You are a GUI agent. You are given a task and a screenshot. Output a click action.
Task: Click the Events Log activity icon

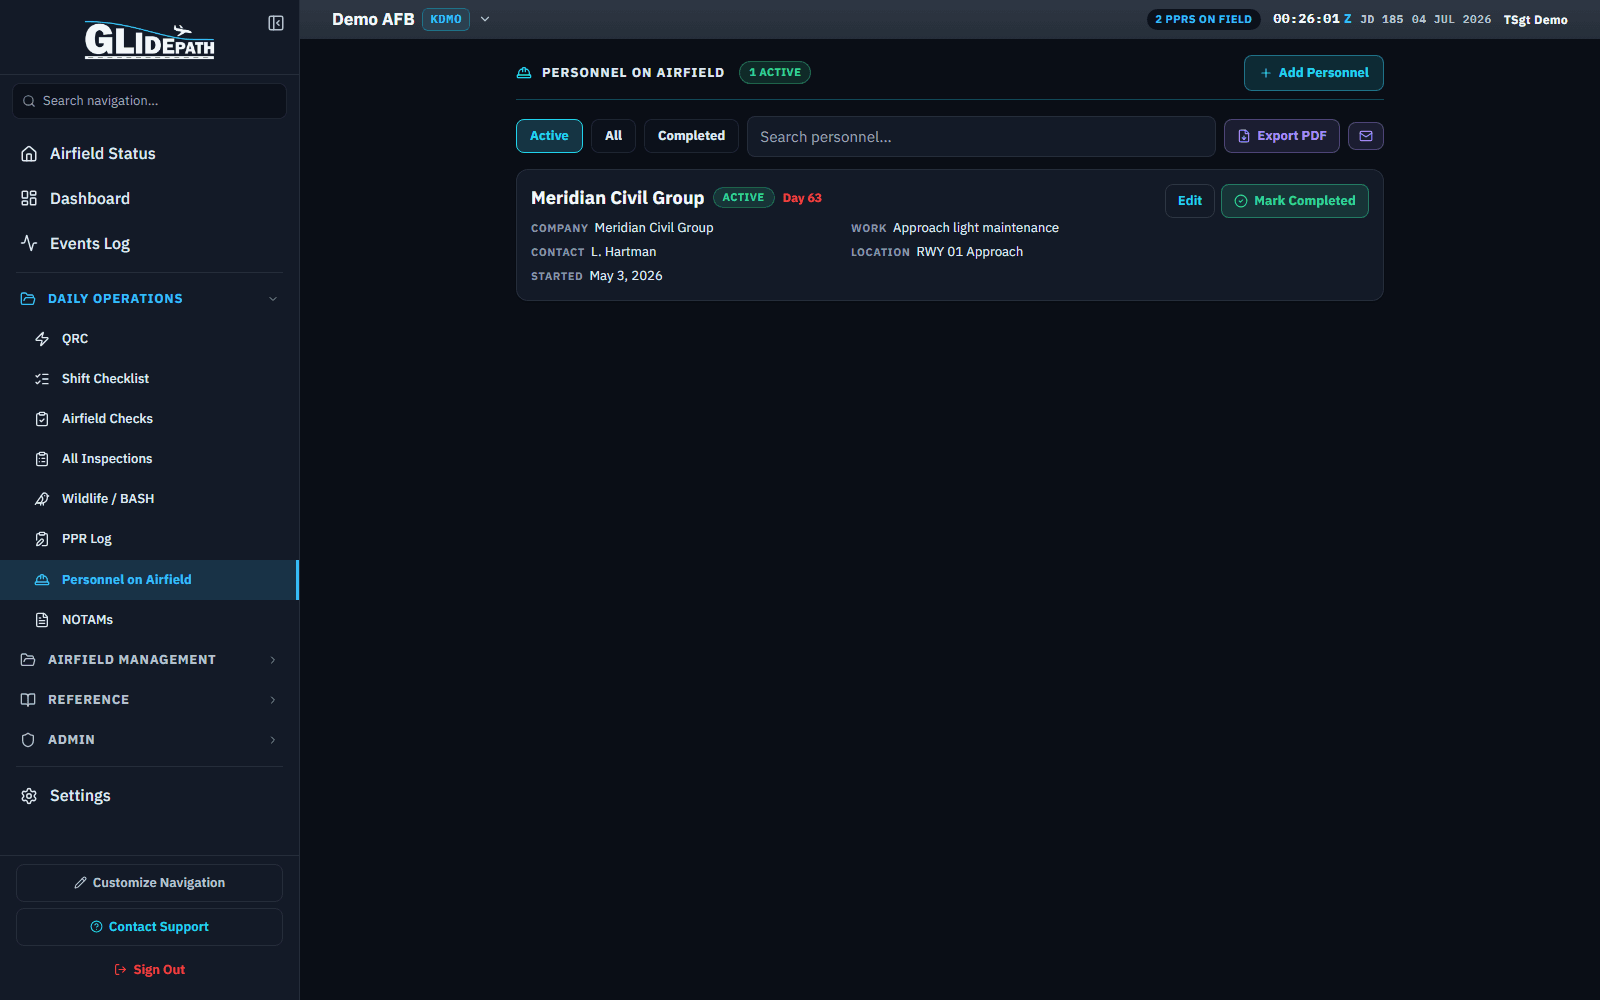pyautogui.click(x=29, y=244)
